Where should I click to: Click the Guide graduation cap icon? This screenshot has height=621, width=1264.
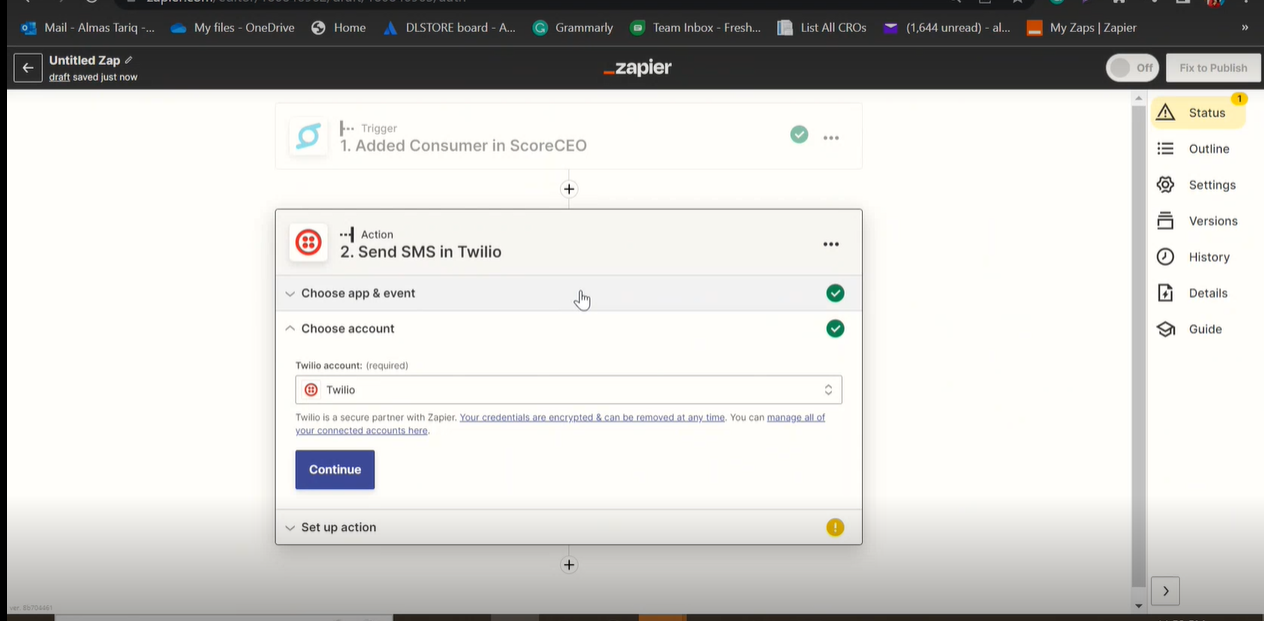tap(1165, 329)
